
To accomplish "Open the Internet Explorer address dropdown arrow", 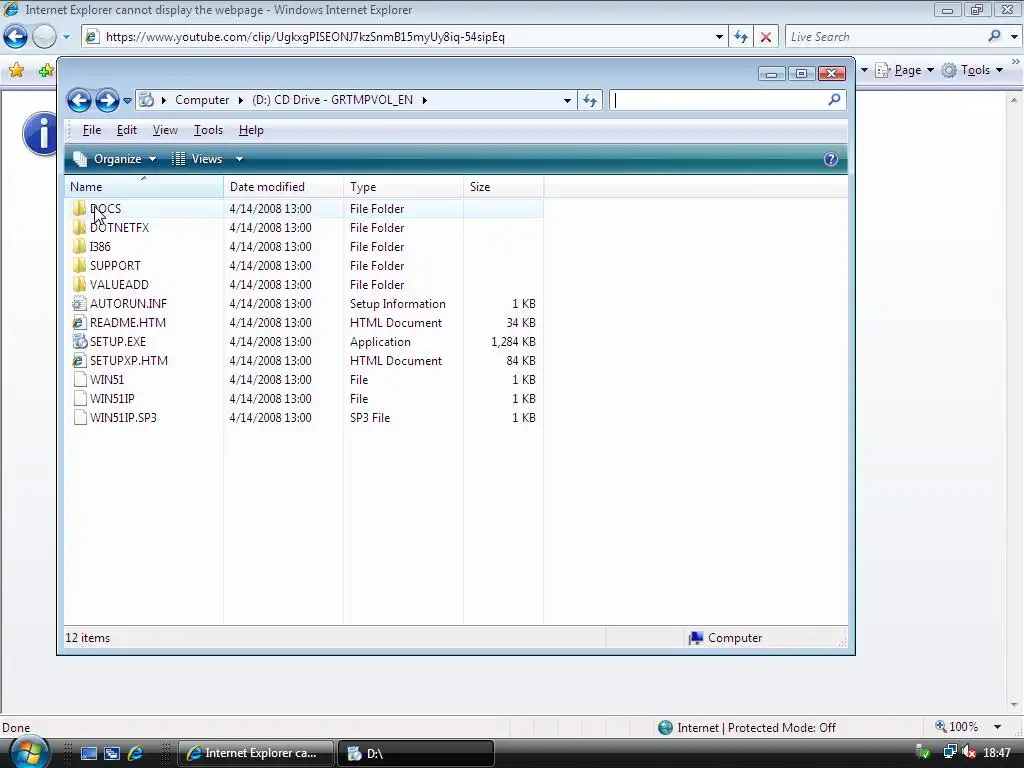I will (719, 37).
